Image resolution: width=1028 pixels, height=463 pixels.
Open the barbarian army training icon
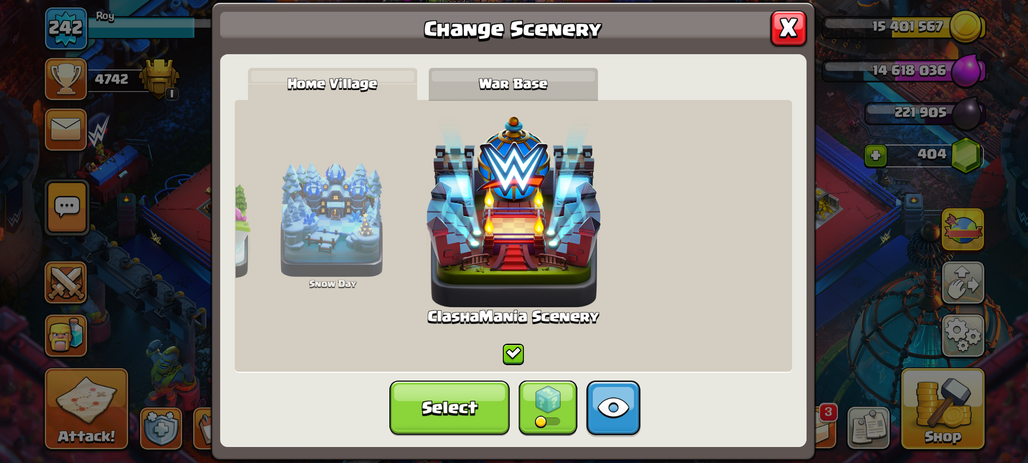pyautogui.click(x=66, y=335)
